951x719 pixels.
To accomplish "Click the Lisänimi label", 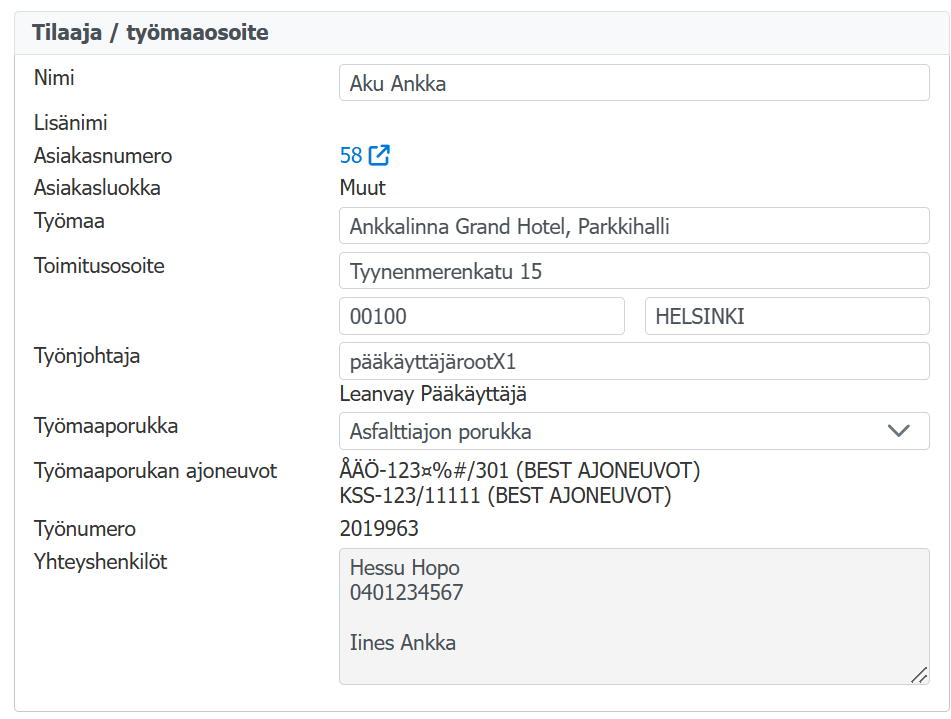I will coord(70,123).
